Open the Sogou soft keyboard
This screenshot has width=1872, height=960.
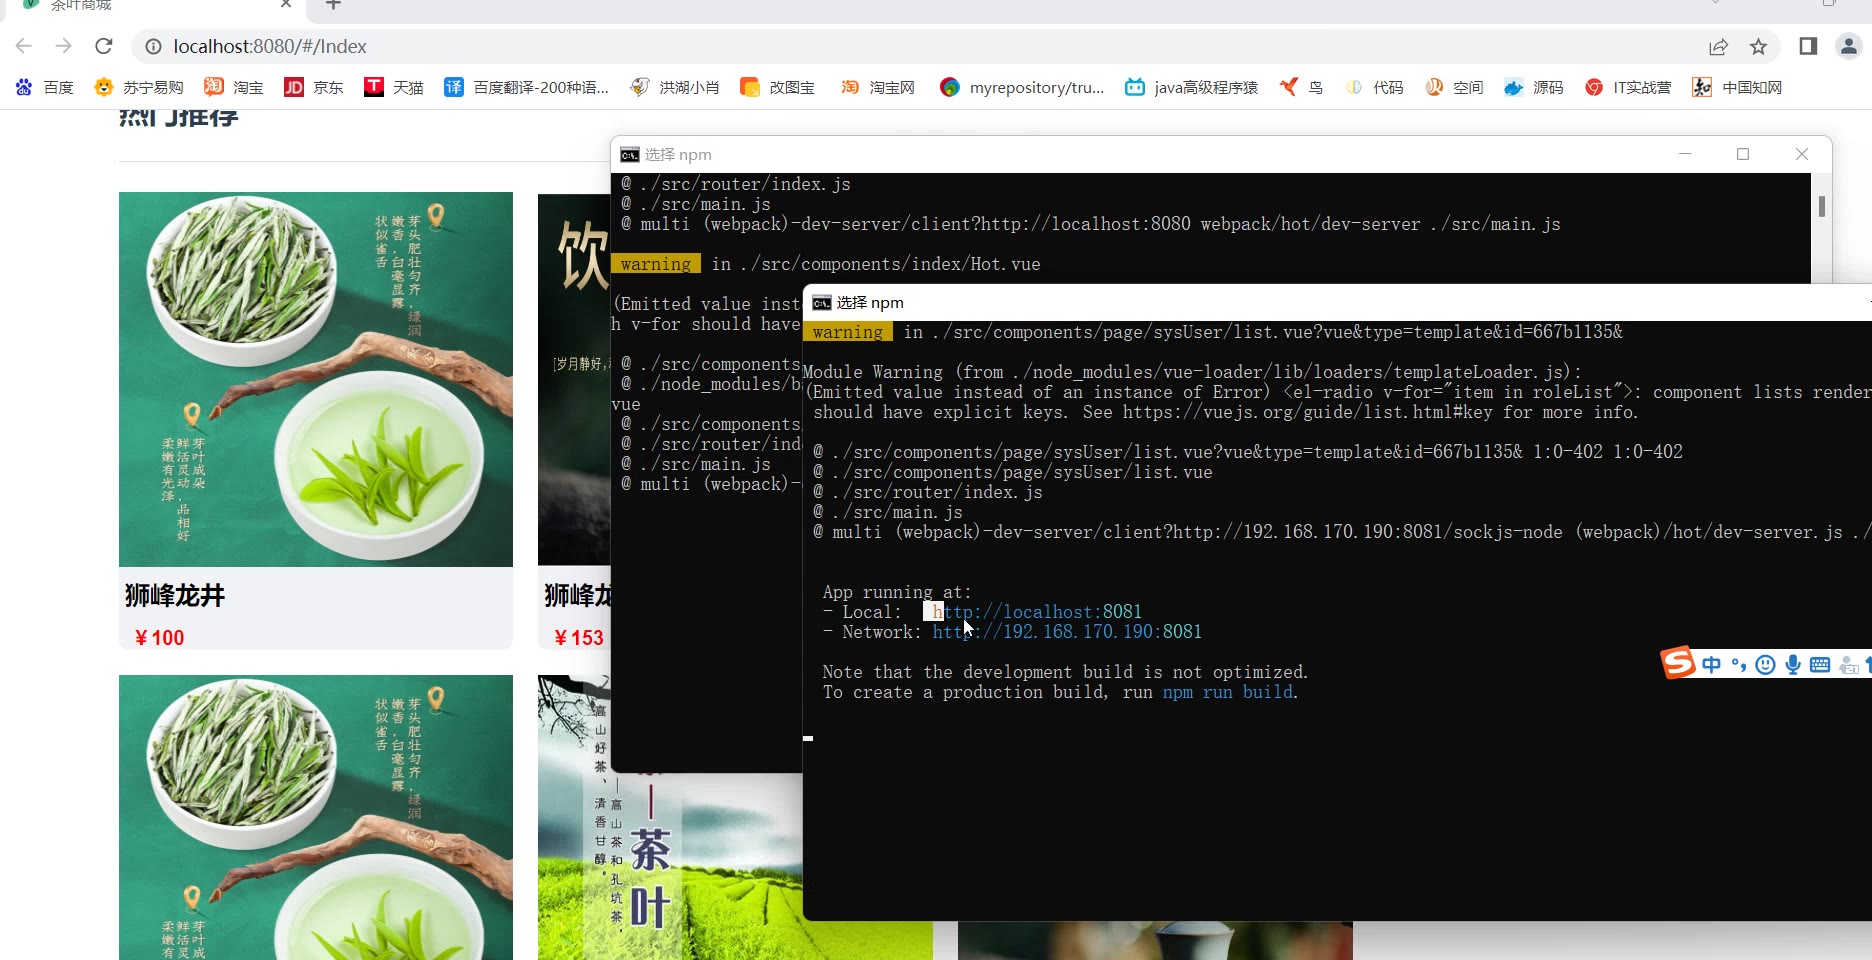pos(1820,665)
